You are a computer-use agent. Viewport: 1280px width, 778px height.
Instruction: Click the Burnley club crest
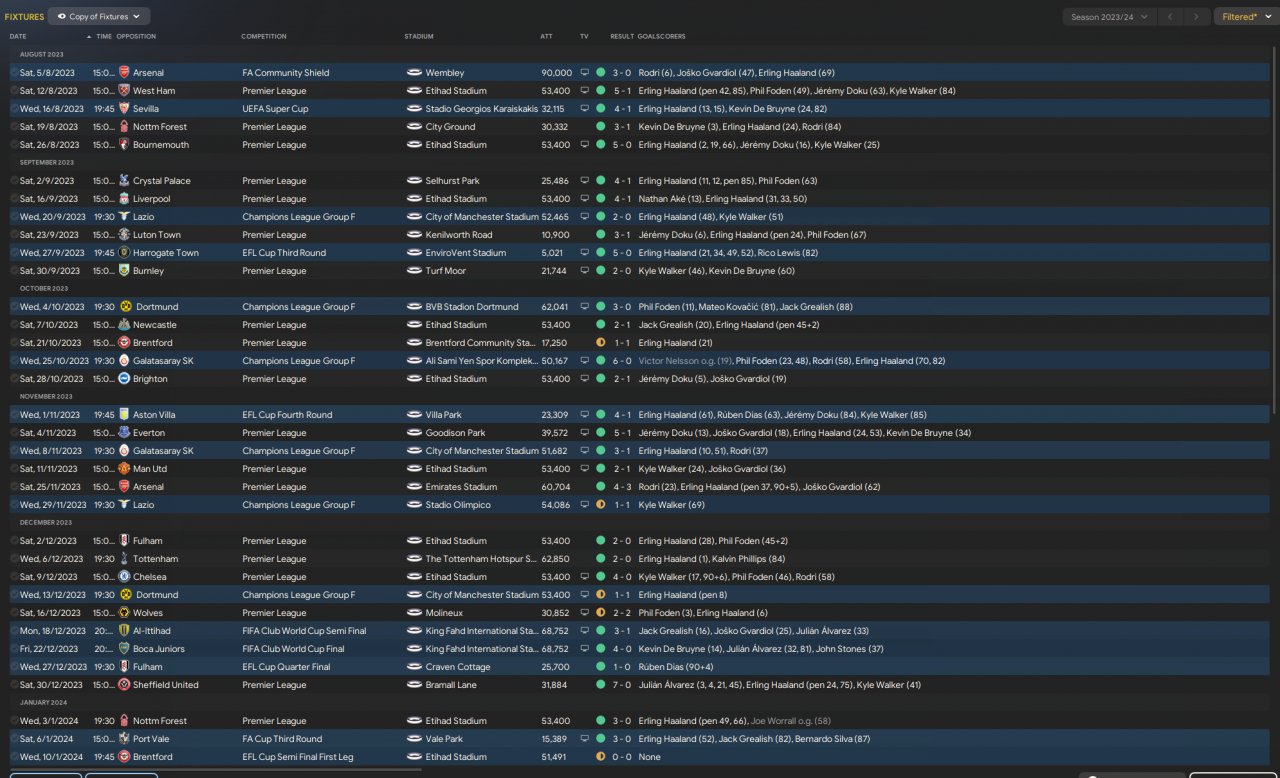[124, 271]
